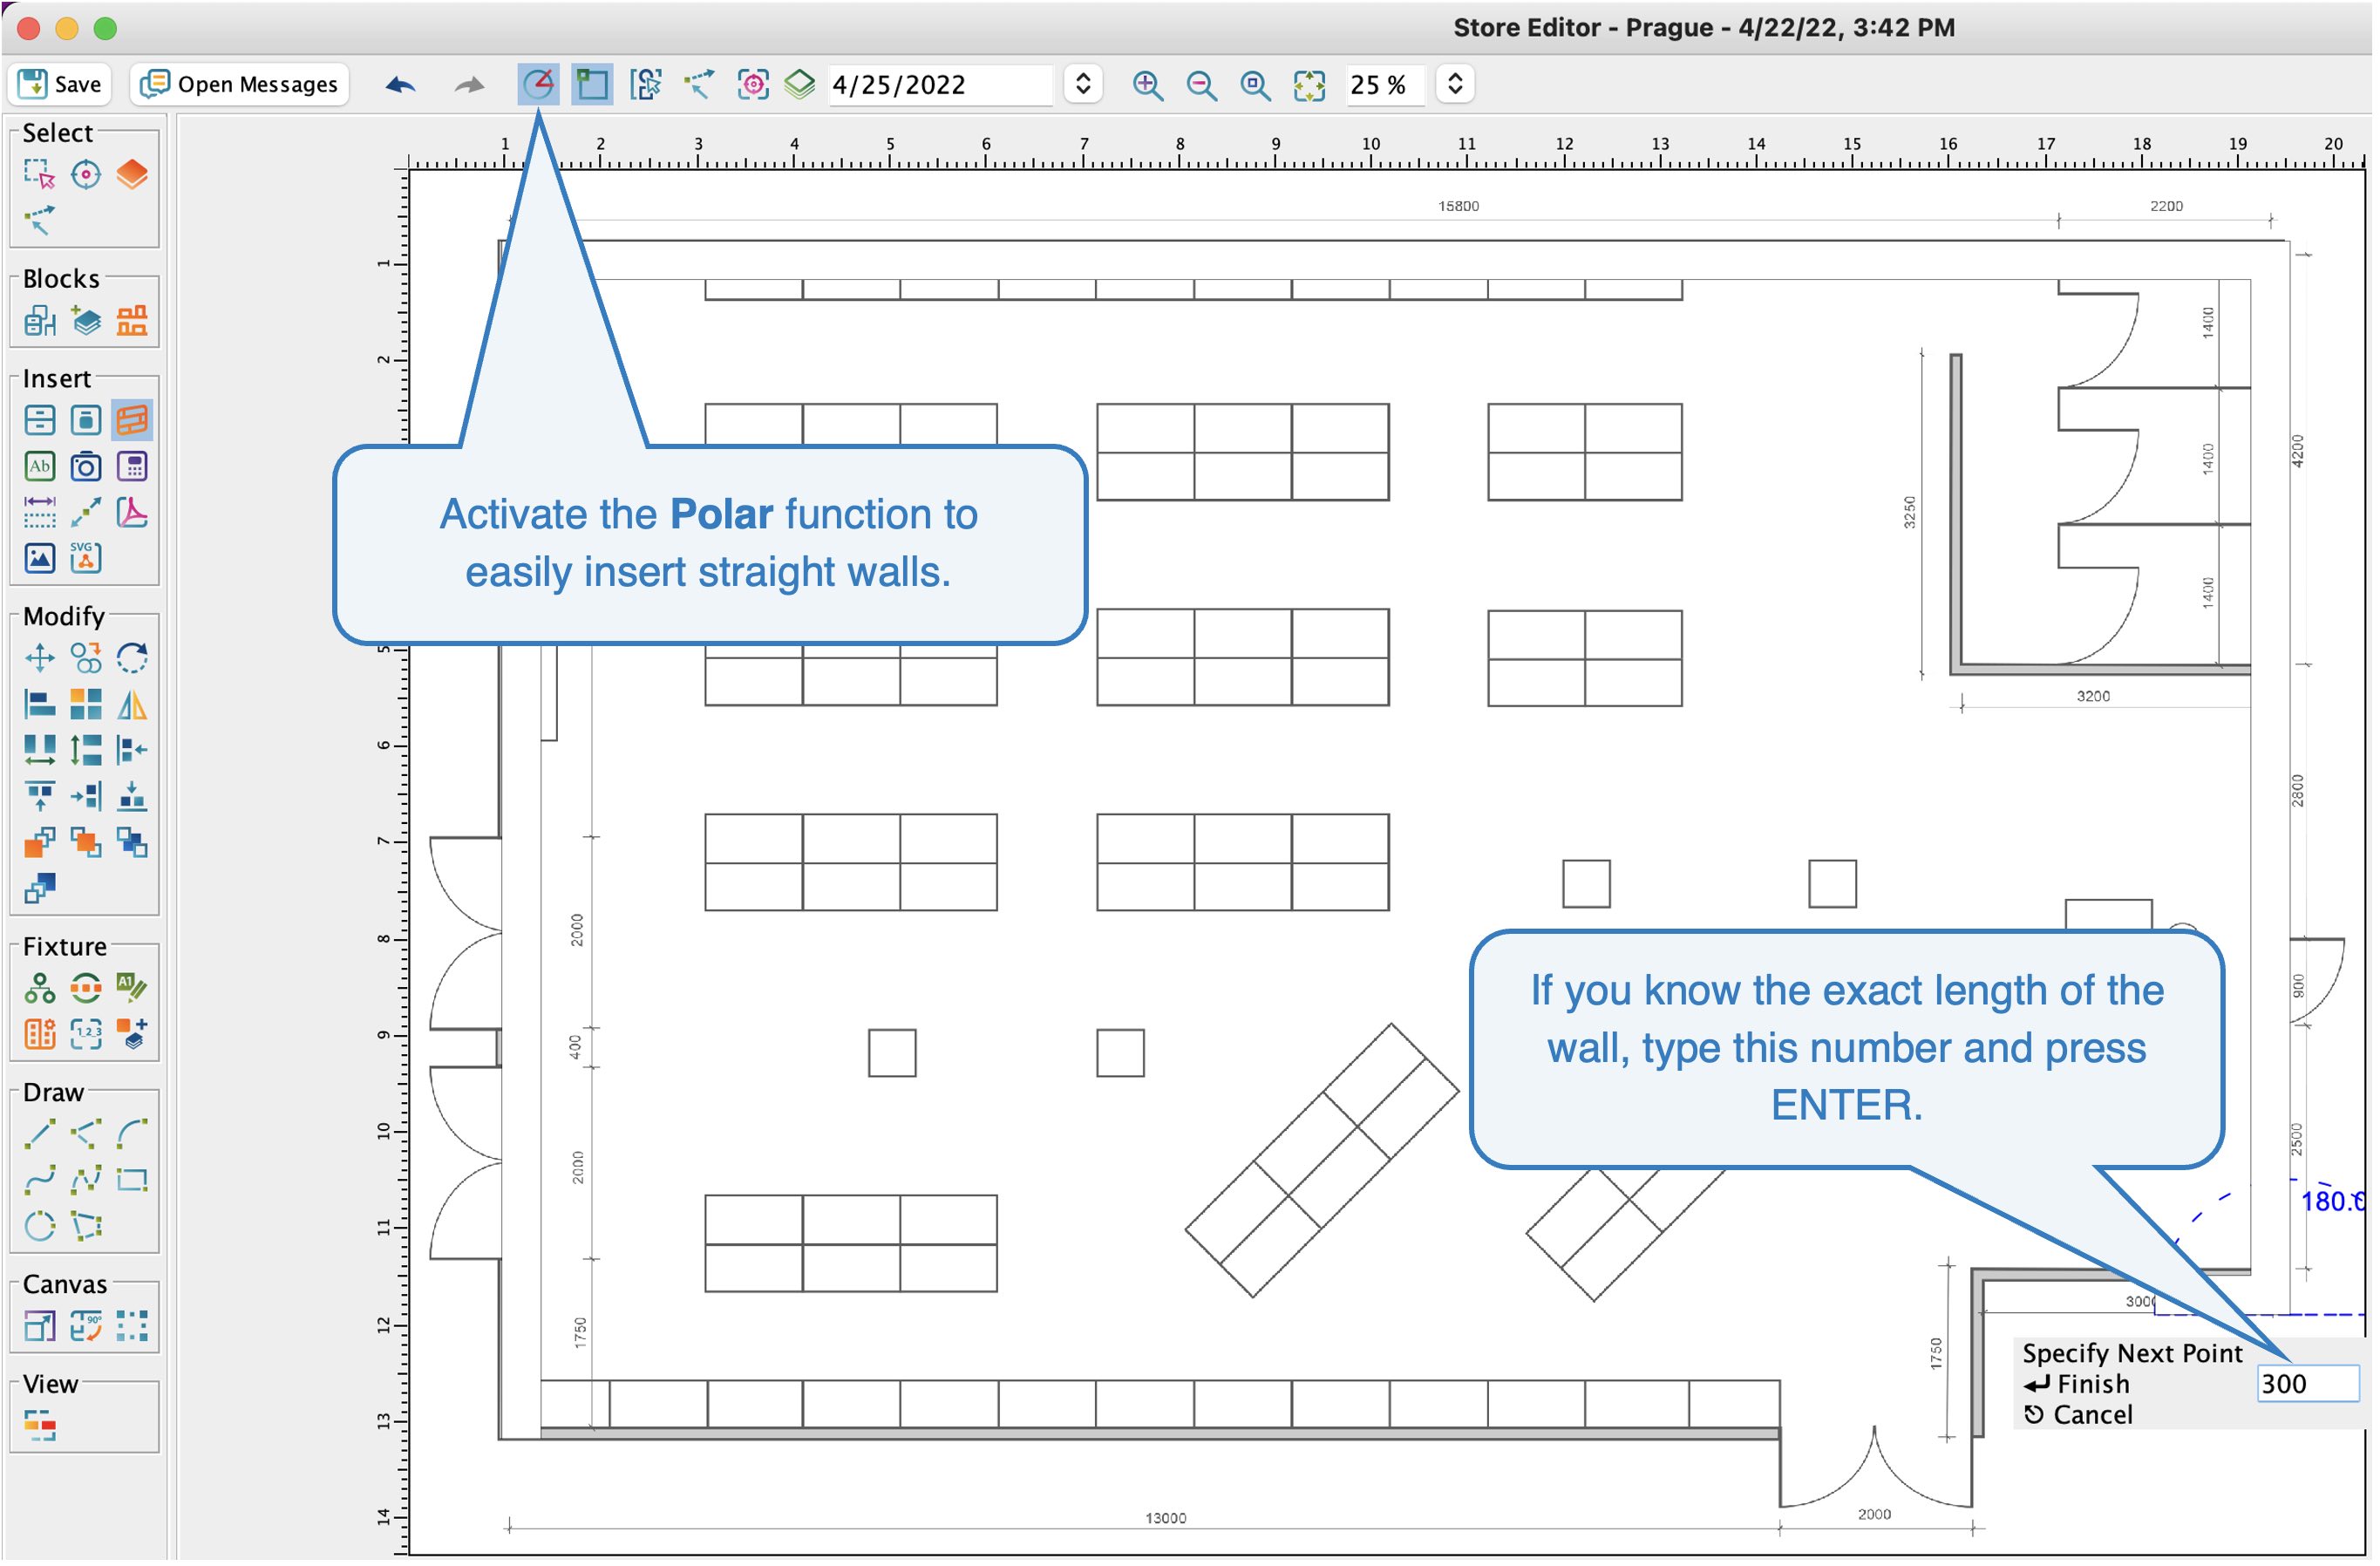This screenshot has height=1566, width=2380.
Task: Select the Copy tool in Modify
Action: [x=86, y=659]
